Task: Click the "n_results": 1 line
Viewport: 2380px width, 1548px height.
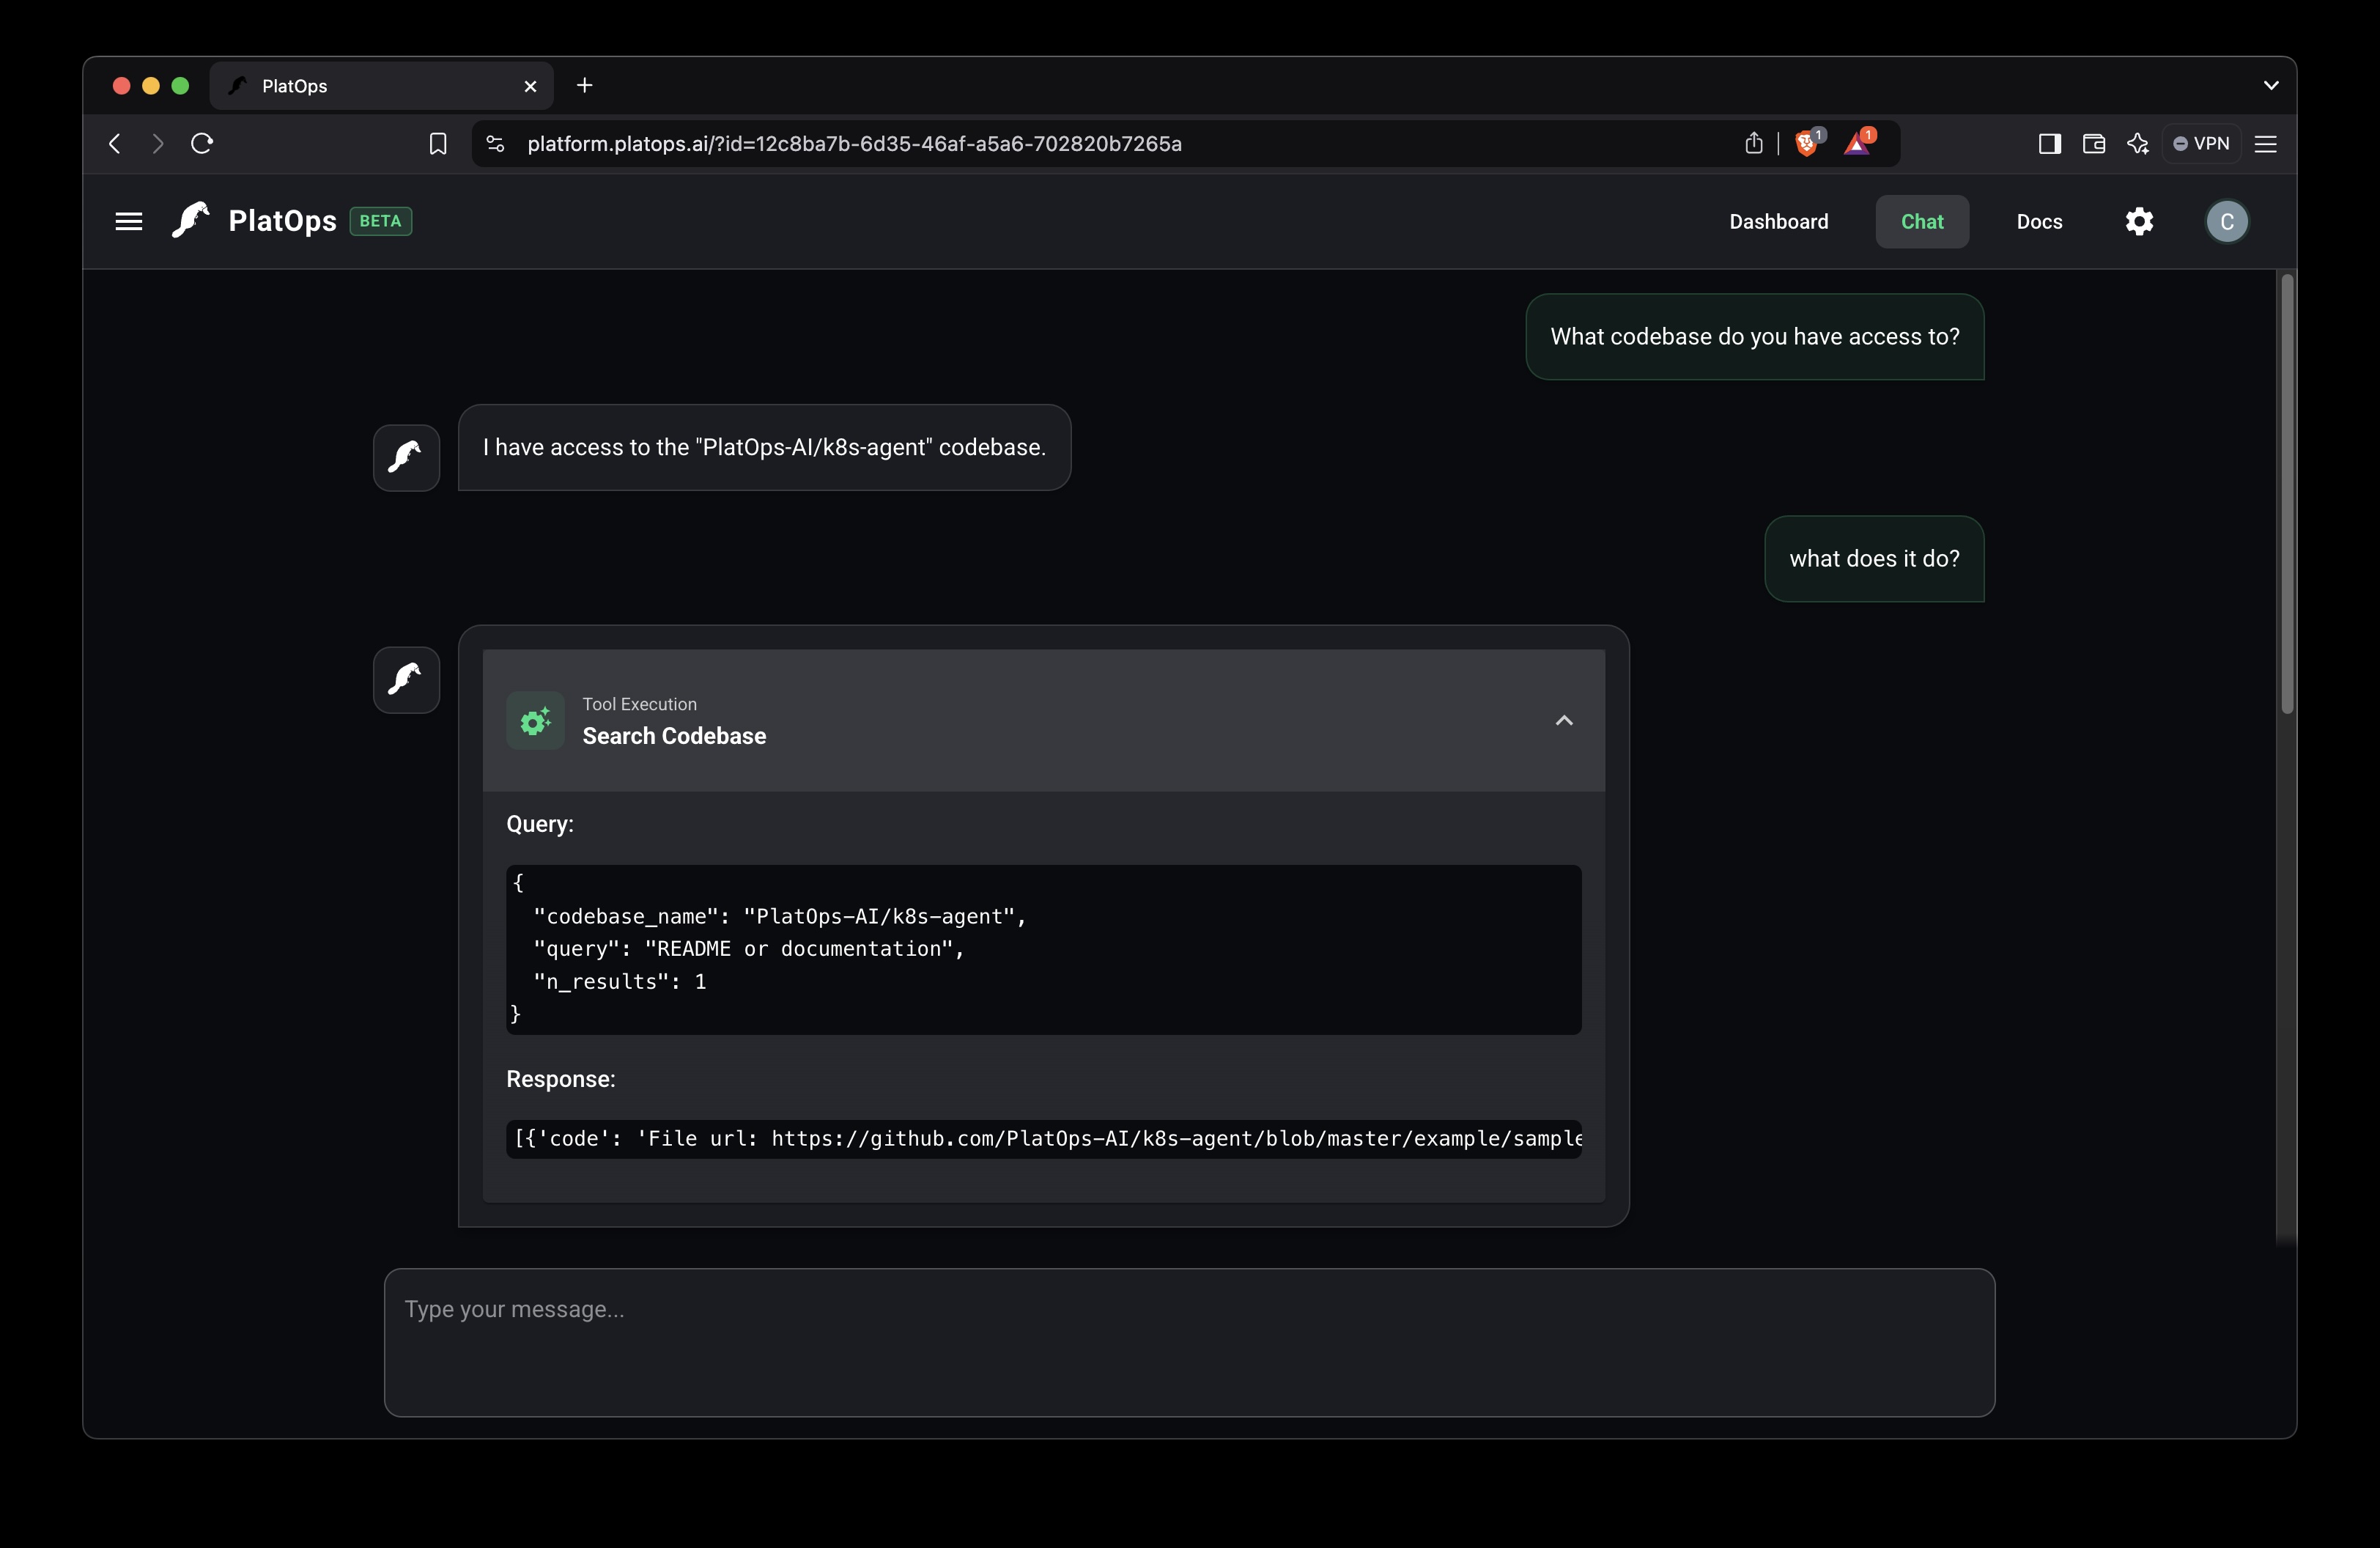Action: point(620,982)
